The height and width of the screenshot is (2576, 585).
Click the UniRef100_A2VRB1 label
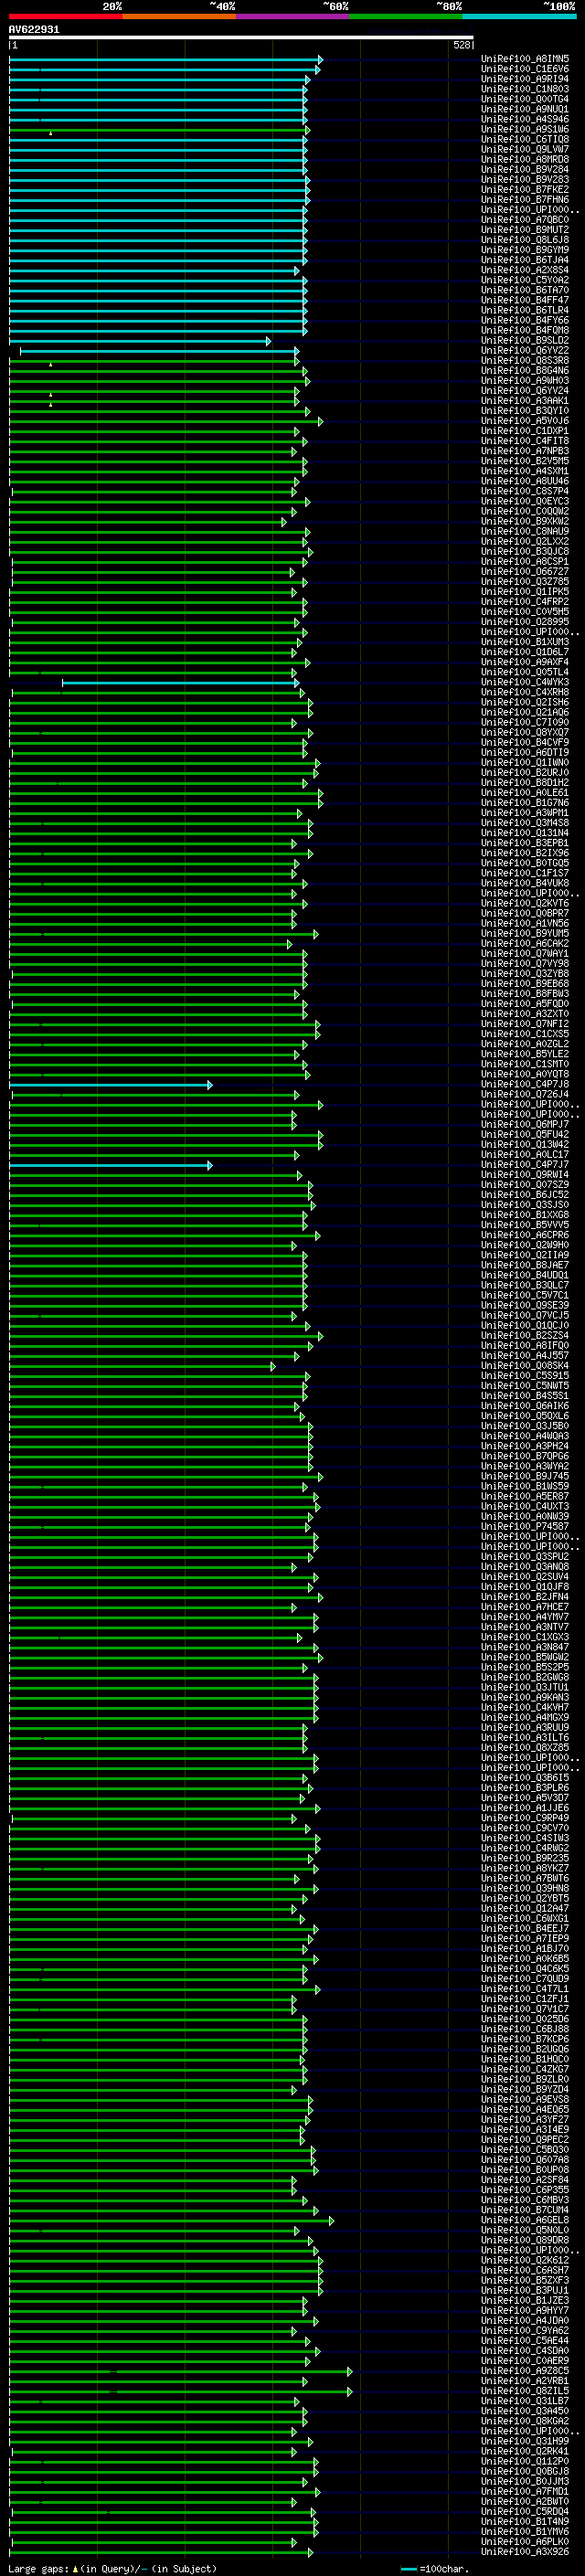coord(525,2382)
